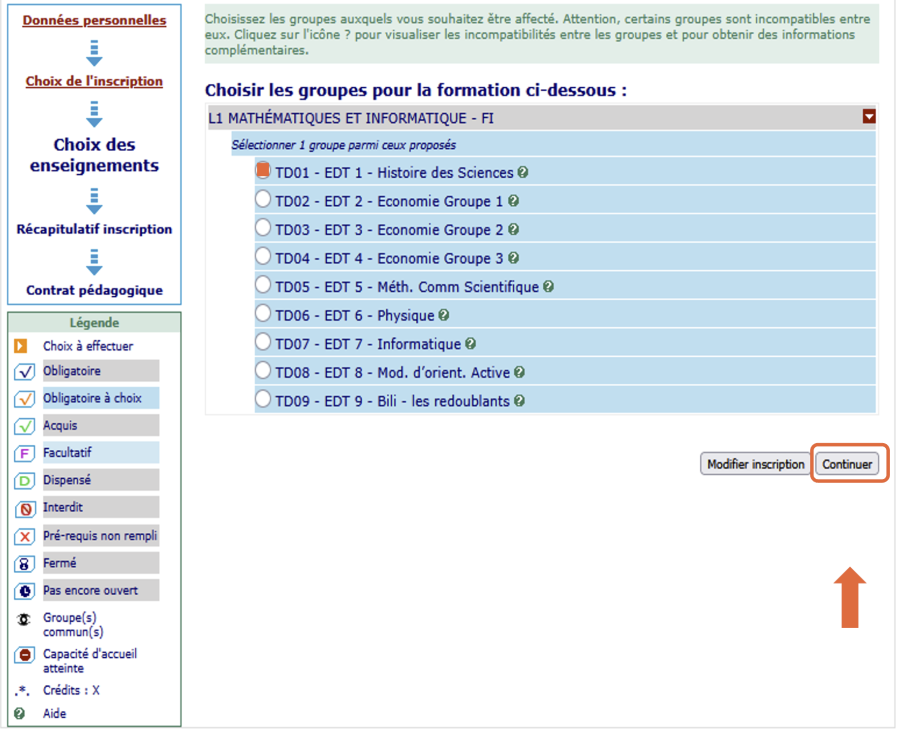Select TD01 - EDT 1 Histoire des Sciences radio button

(x=263, y=170)
